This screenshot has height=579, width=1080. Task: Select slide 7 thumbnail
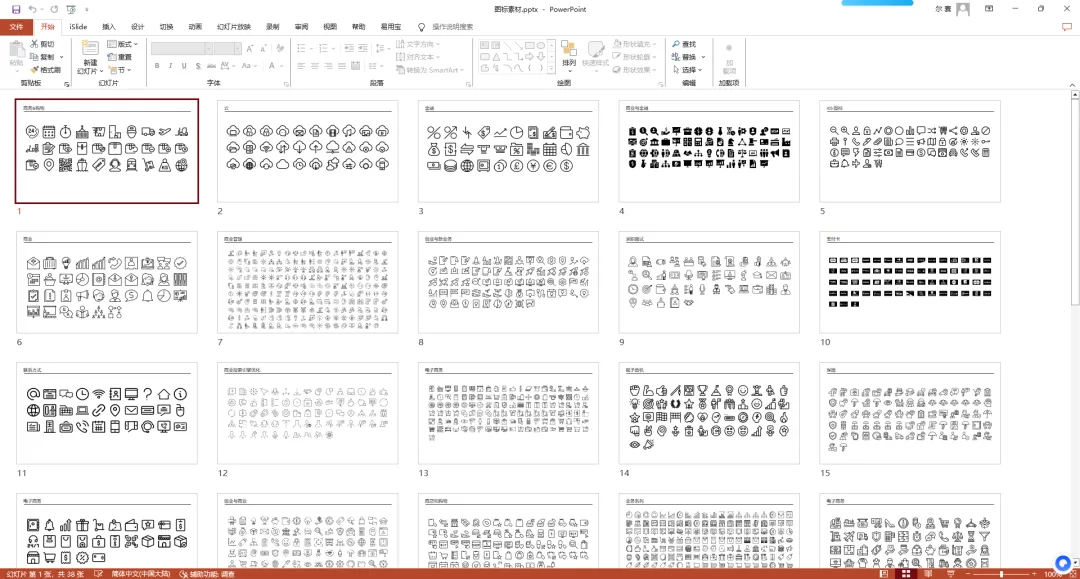(x=307, y=282)
